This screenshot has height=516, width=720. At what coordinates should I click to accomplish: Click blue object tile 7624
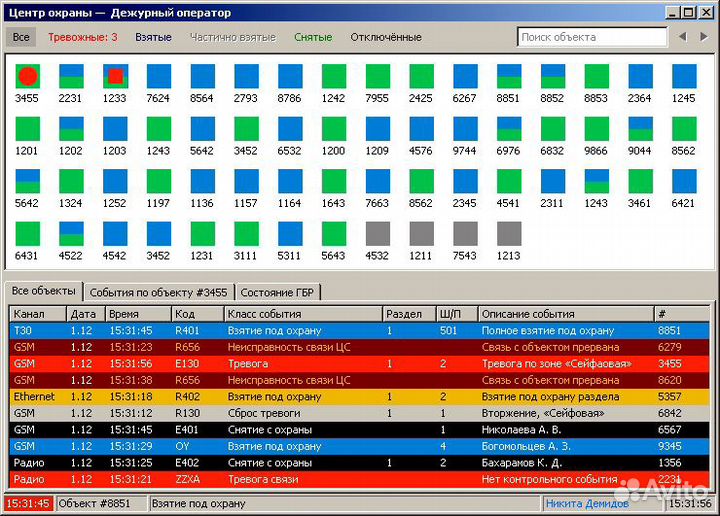point(159,77)
